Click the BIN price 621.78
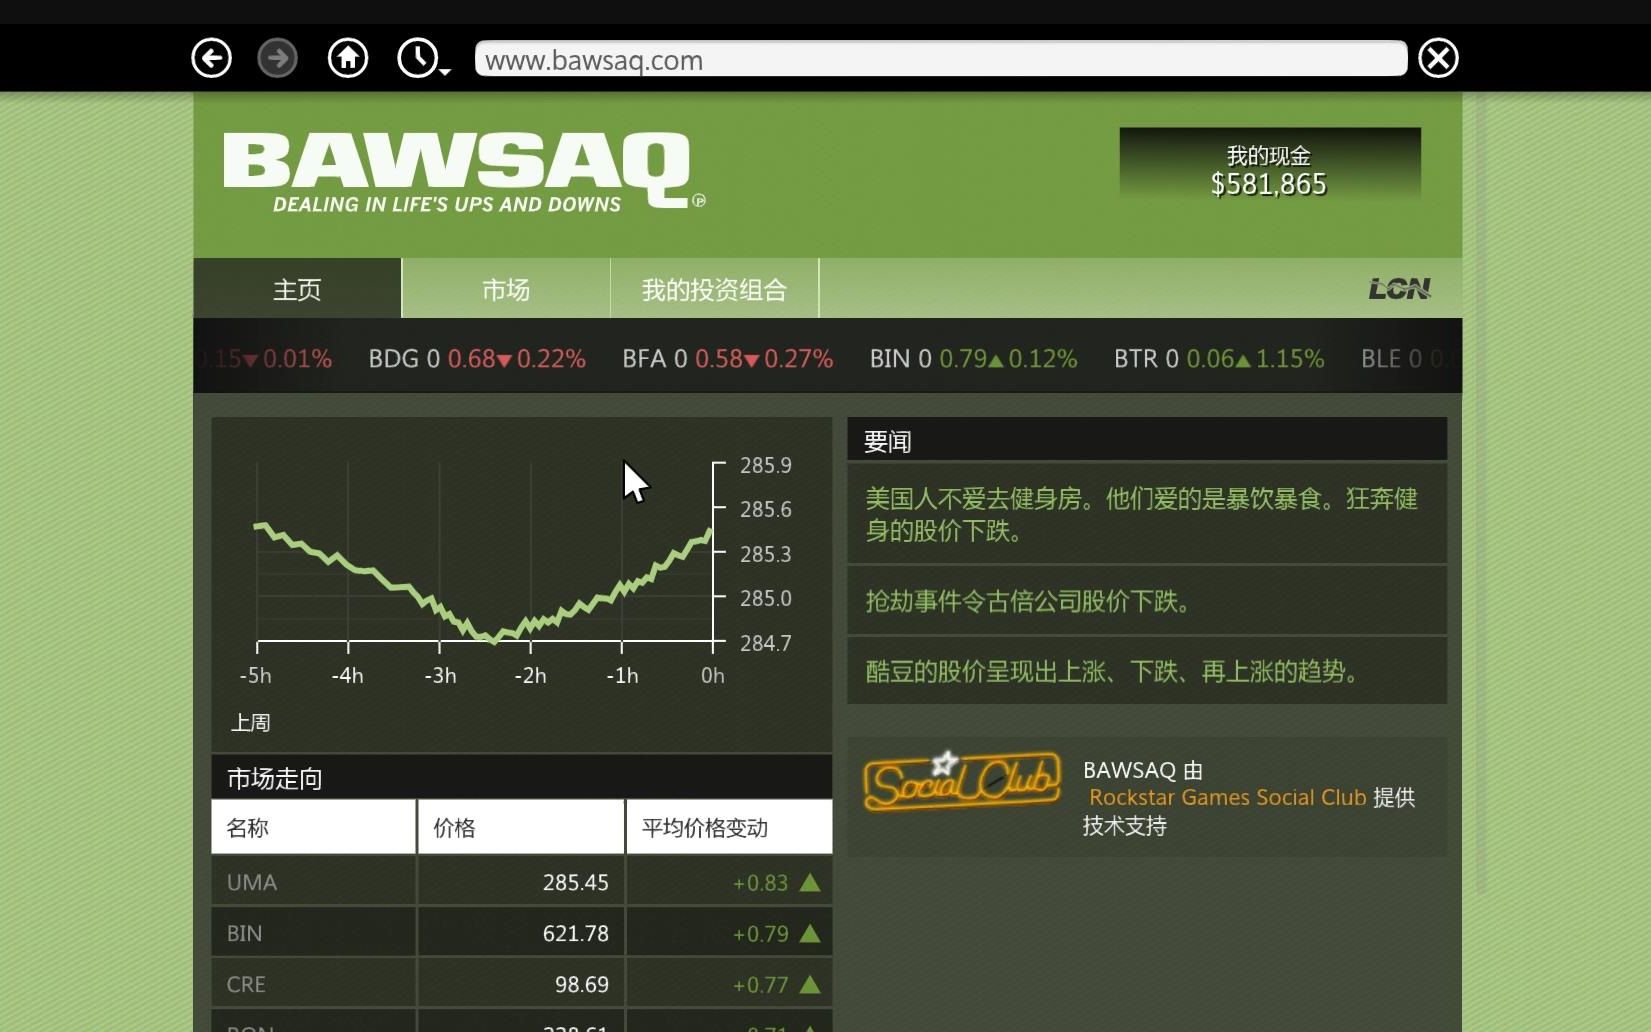 [x=575, y=933]
